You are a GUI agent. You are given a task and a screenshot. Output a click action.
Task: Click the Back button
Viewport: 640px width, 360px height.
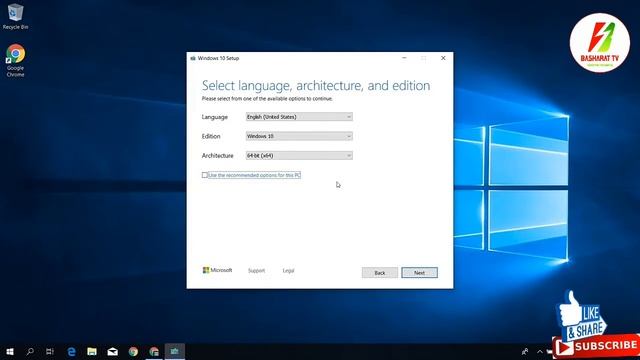tap(380, 273)
